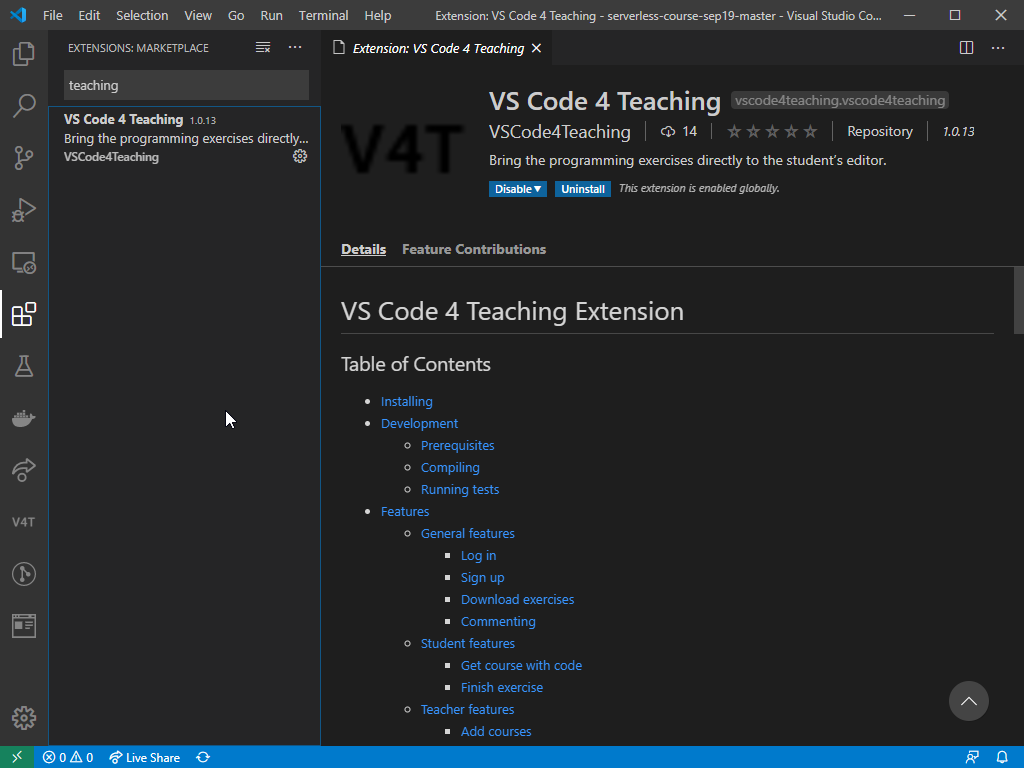The image size is (1024, 768).
Task: Click the sync icon in status bar
Action: (203, 757)
